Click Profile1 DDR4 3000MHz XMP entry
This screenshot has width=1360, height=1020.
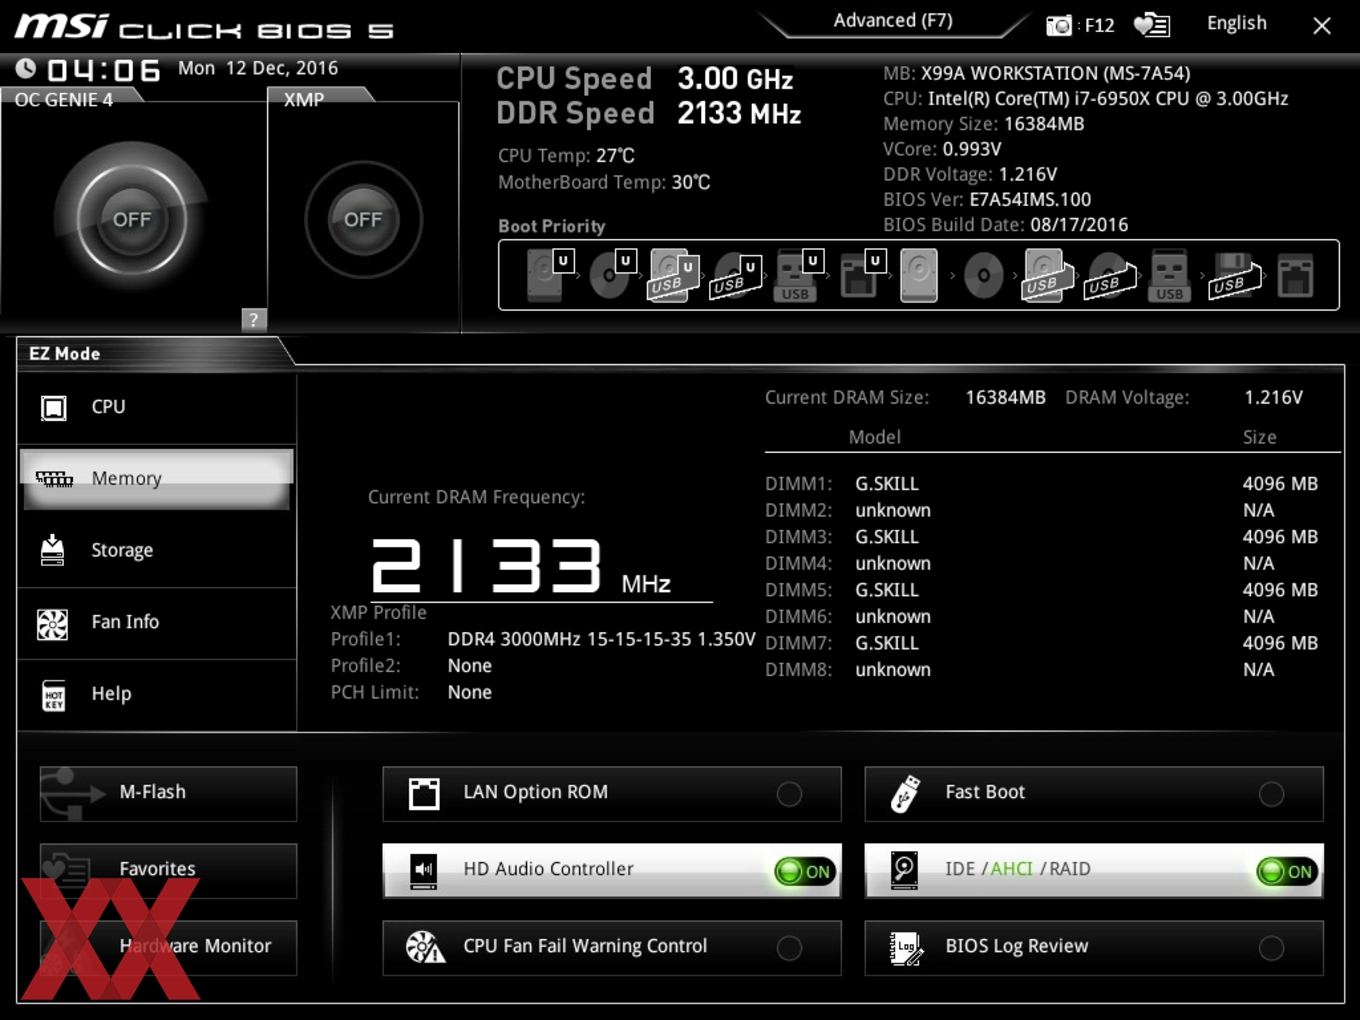[x=543, y=639]
